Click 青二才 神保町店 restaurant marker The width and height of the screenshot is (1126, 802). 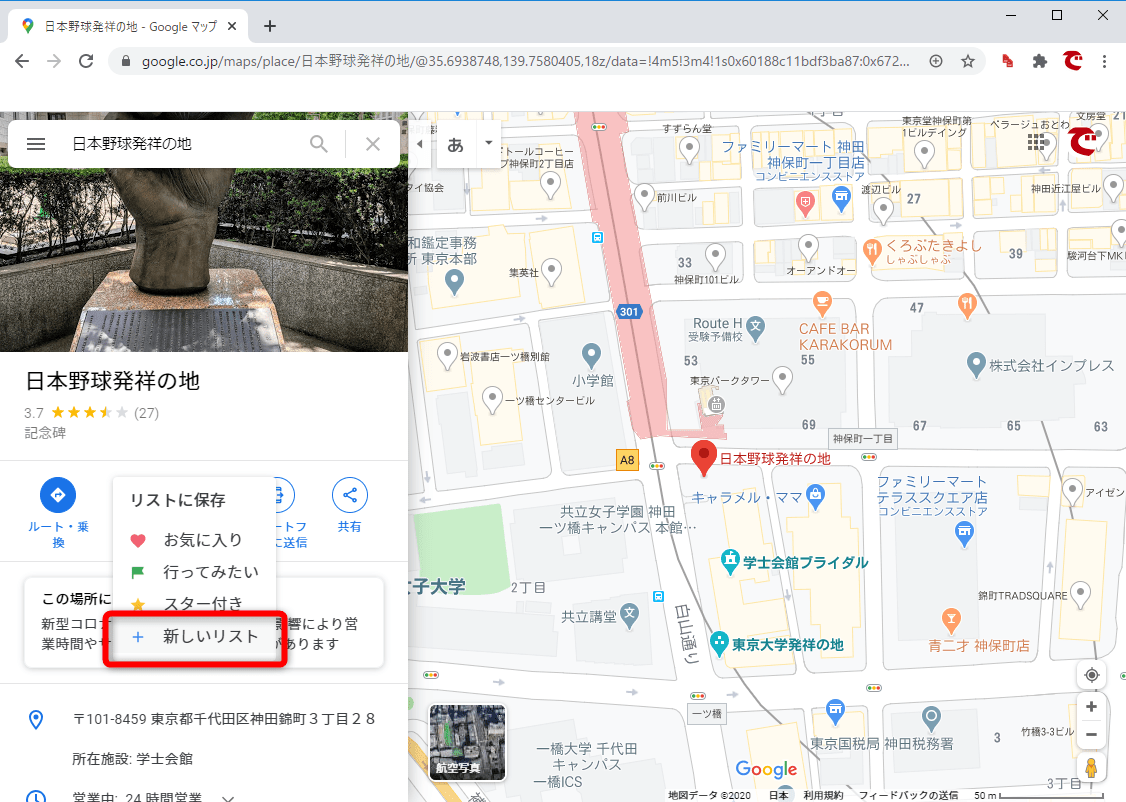[951, 618]
